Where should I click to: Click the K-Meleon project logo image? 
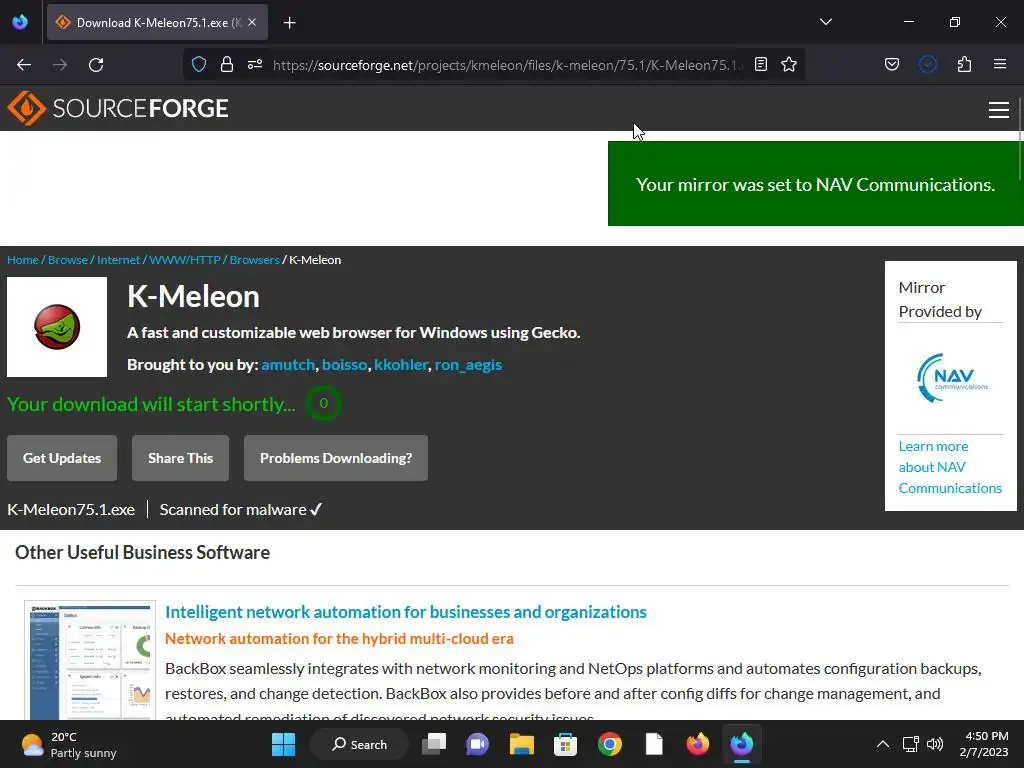point(57,327)
